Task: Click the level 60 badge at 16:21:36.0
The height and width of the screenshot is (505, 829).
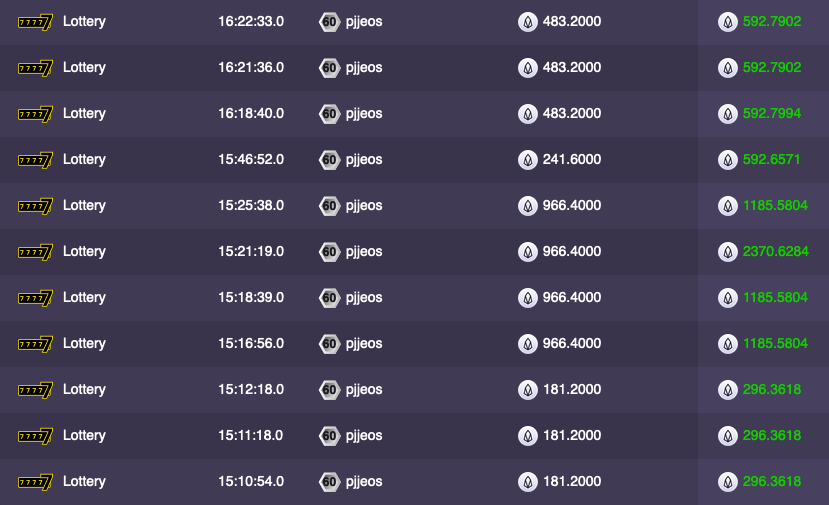Action: point(329,68)
